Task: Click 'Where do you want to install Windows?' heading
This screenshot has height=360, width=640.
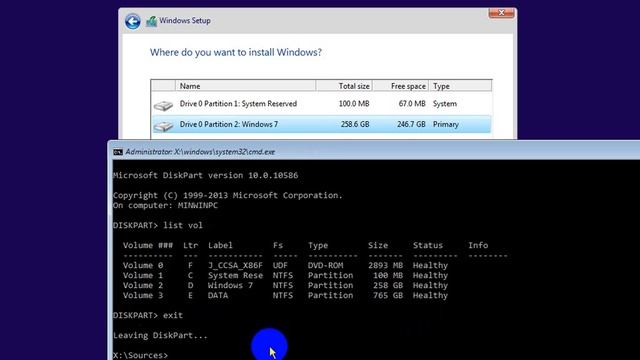Action: pyautogui.click(x=236, y=53)
